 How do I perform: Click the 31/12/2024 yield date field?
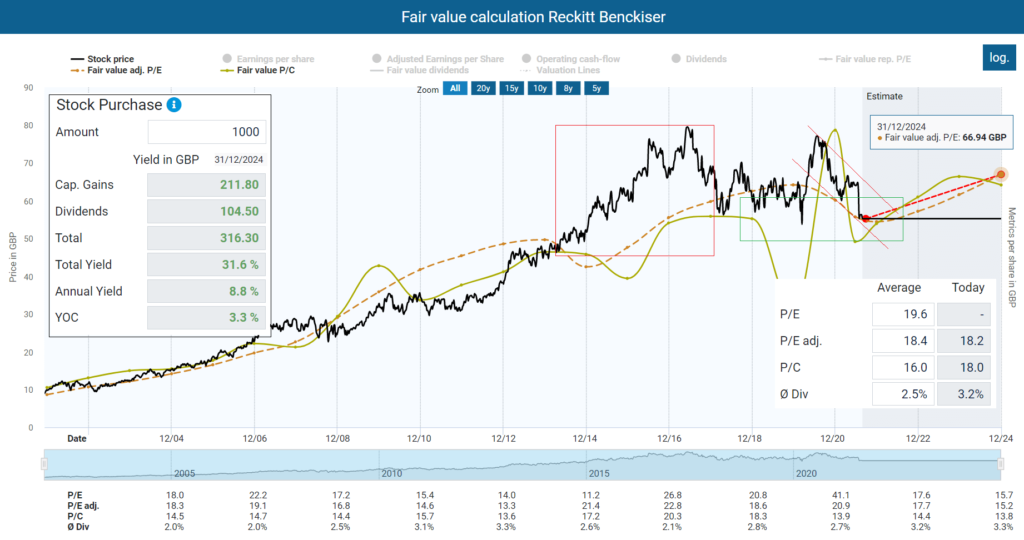coord(239,159)
